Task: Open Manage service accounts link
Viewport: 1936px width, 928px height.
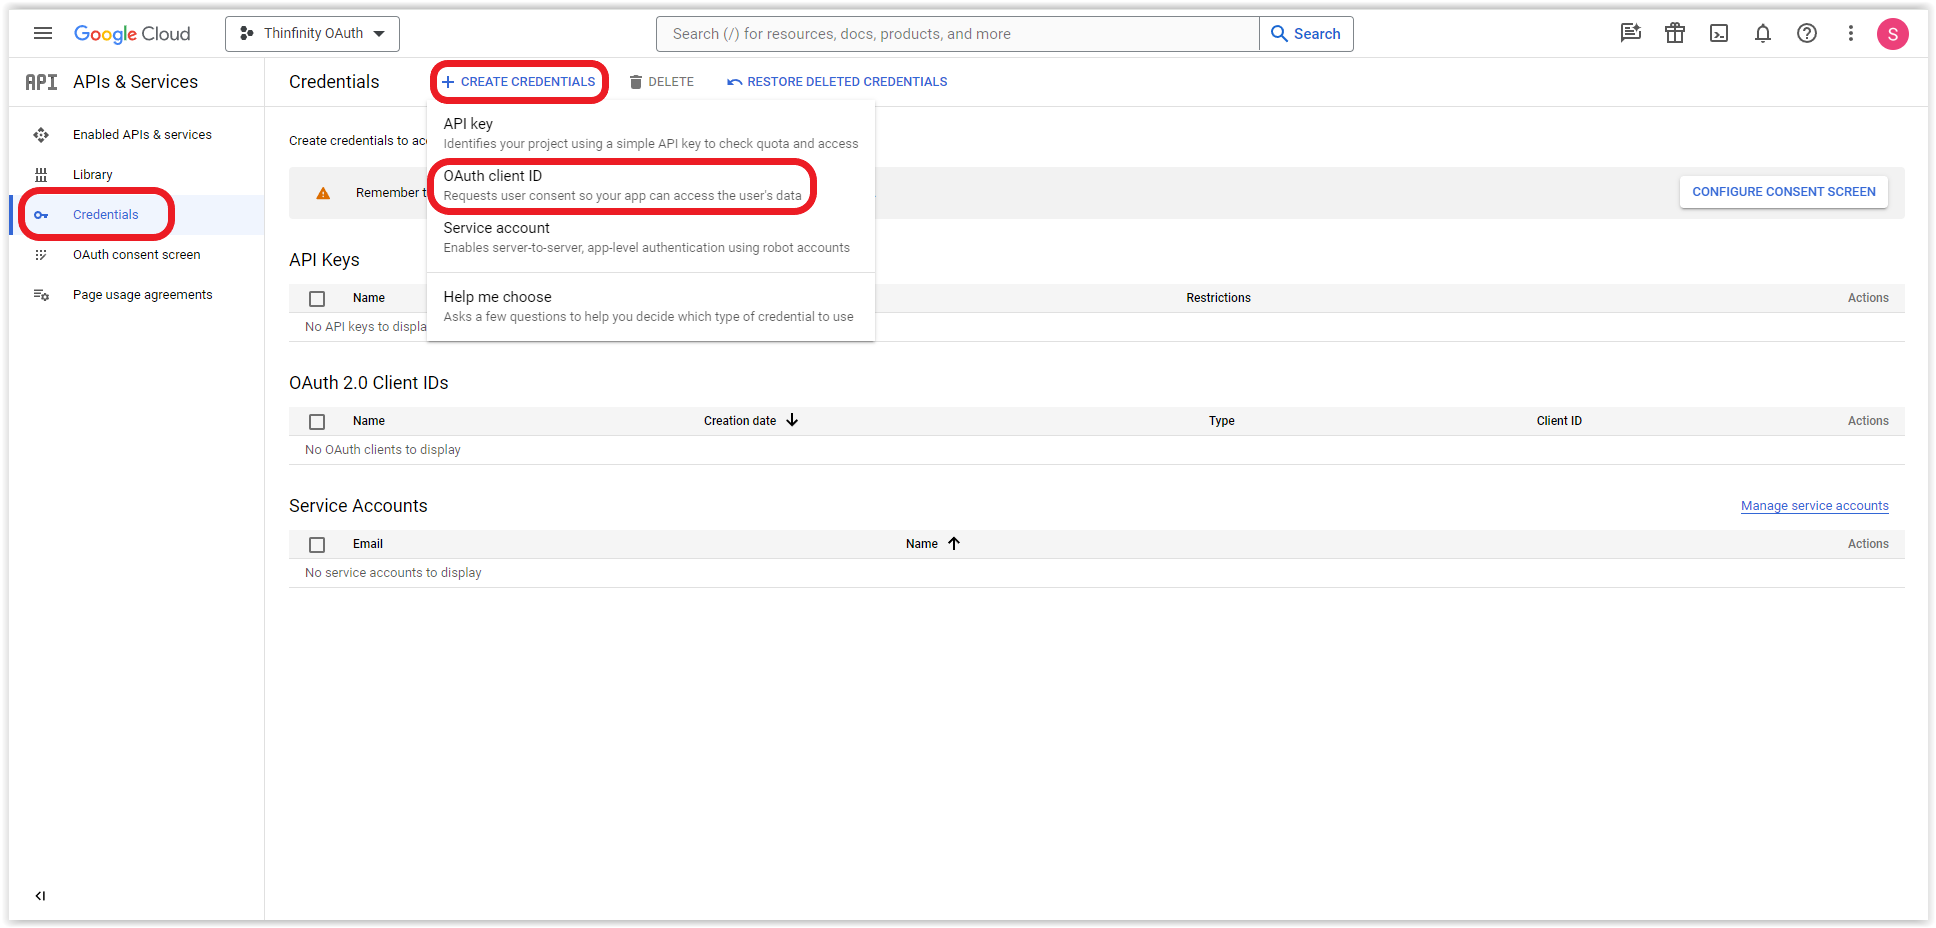Action: (1813, 506)
